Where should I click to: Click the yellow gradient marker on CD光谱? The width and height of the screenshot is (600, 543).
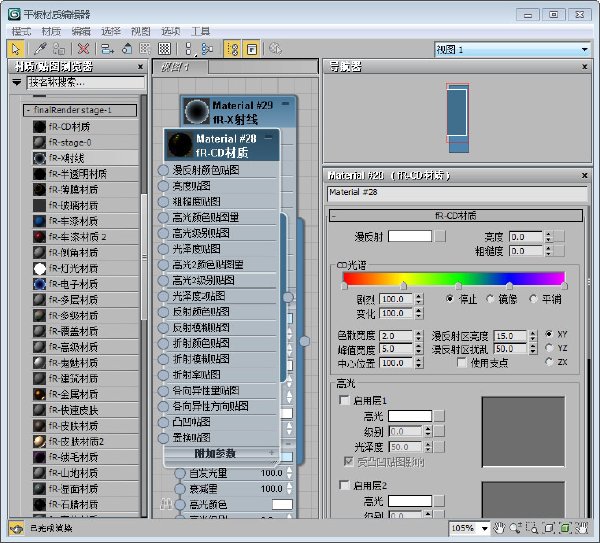click(403, 285)
